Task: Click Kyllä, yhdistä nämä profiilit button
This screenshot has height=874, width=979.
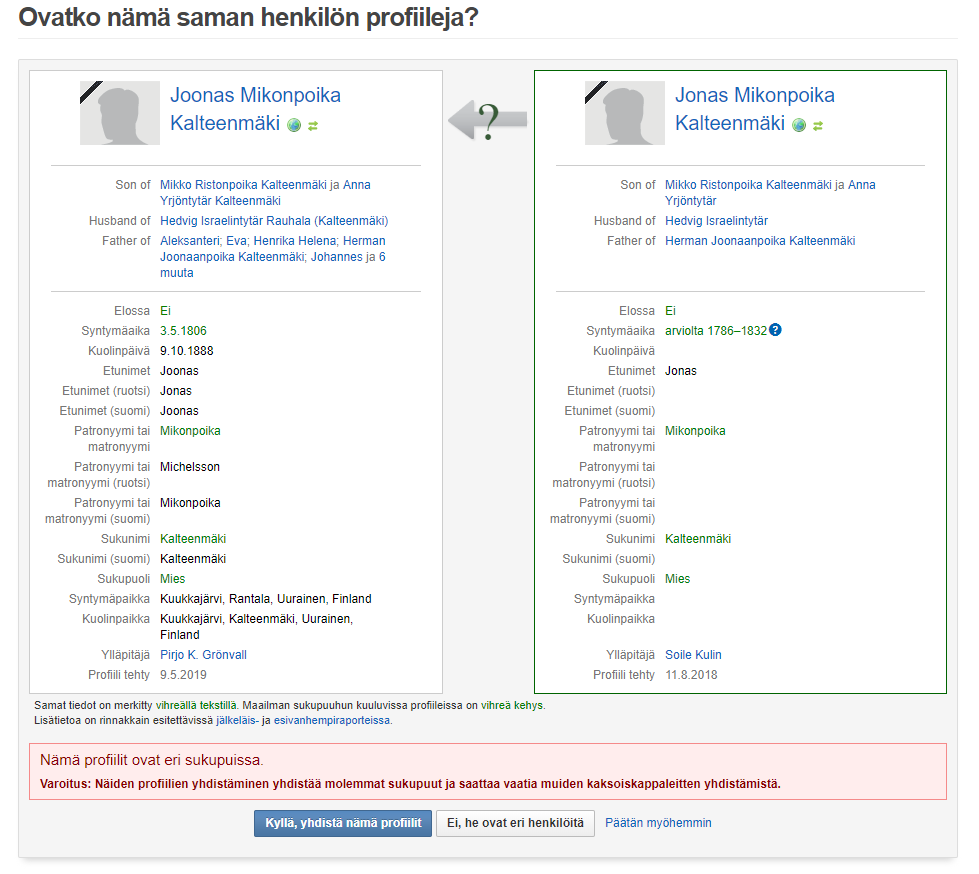Action: [343, 823]
